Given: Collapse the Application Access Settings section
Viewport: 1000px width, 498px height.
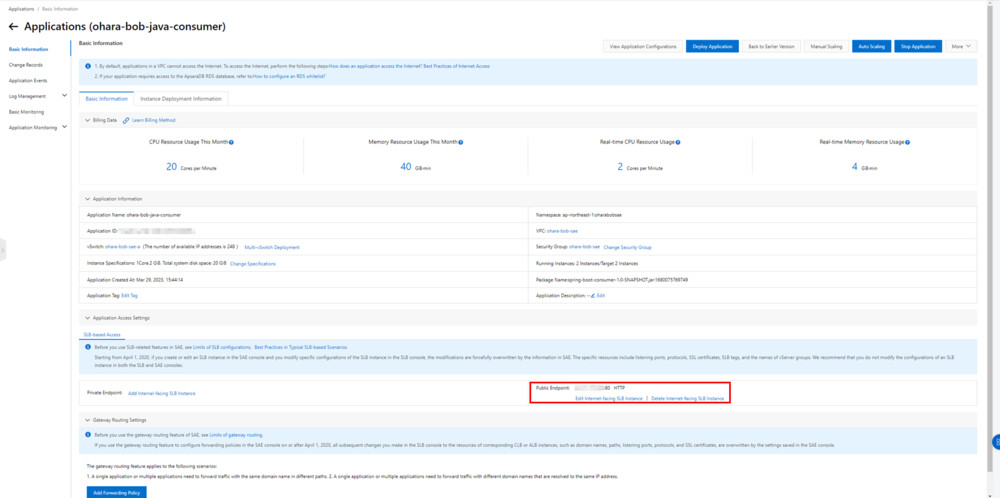Looking at the screenshot, I should (87, 318).
